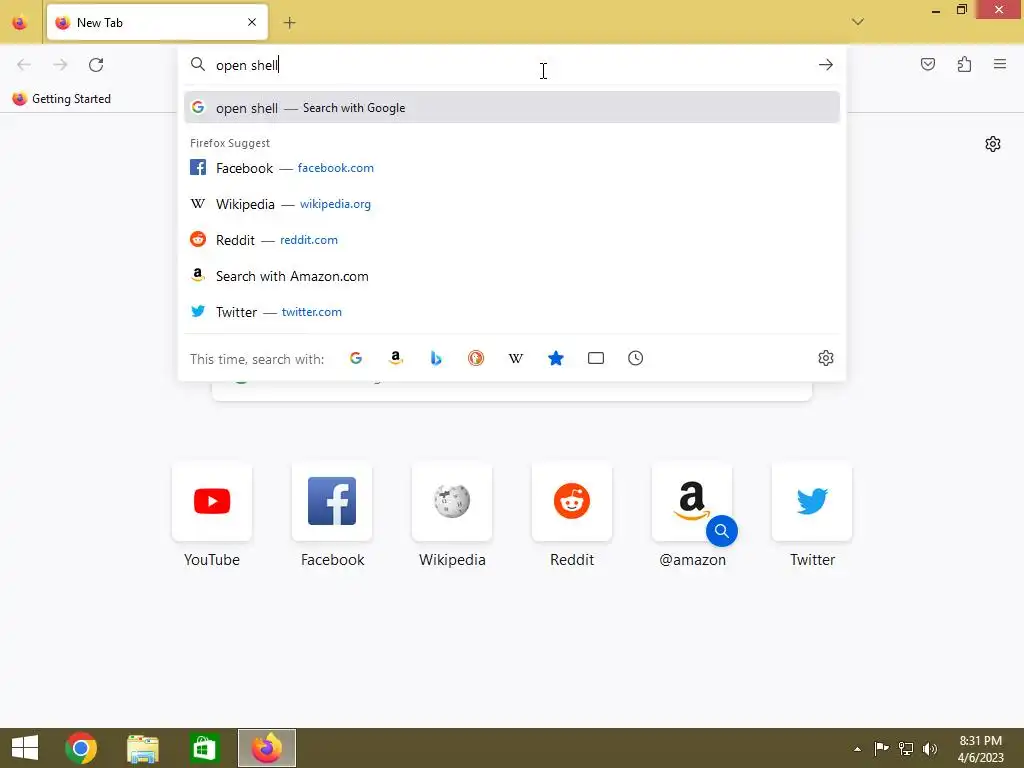Search open tabs using tabs icon
Viewport: 1024px width, 768px height.
(x=596, y=358)
